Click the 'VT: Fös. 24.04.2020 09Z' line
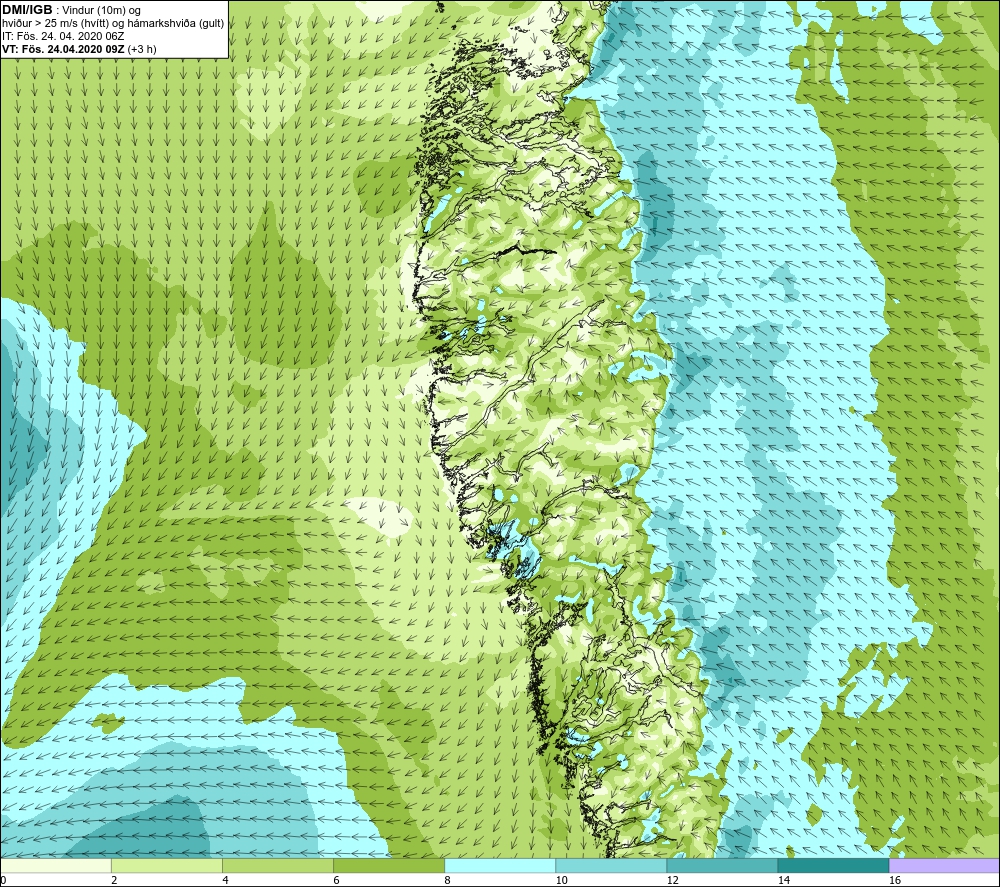The width and height of the screenshot is (1000, 887). point(63,49)
